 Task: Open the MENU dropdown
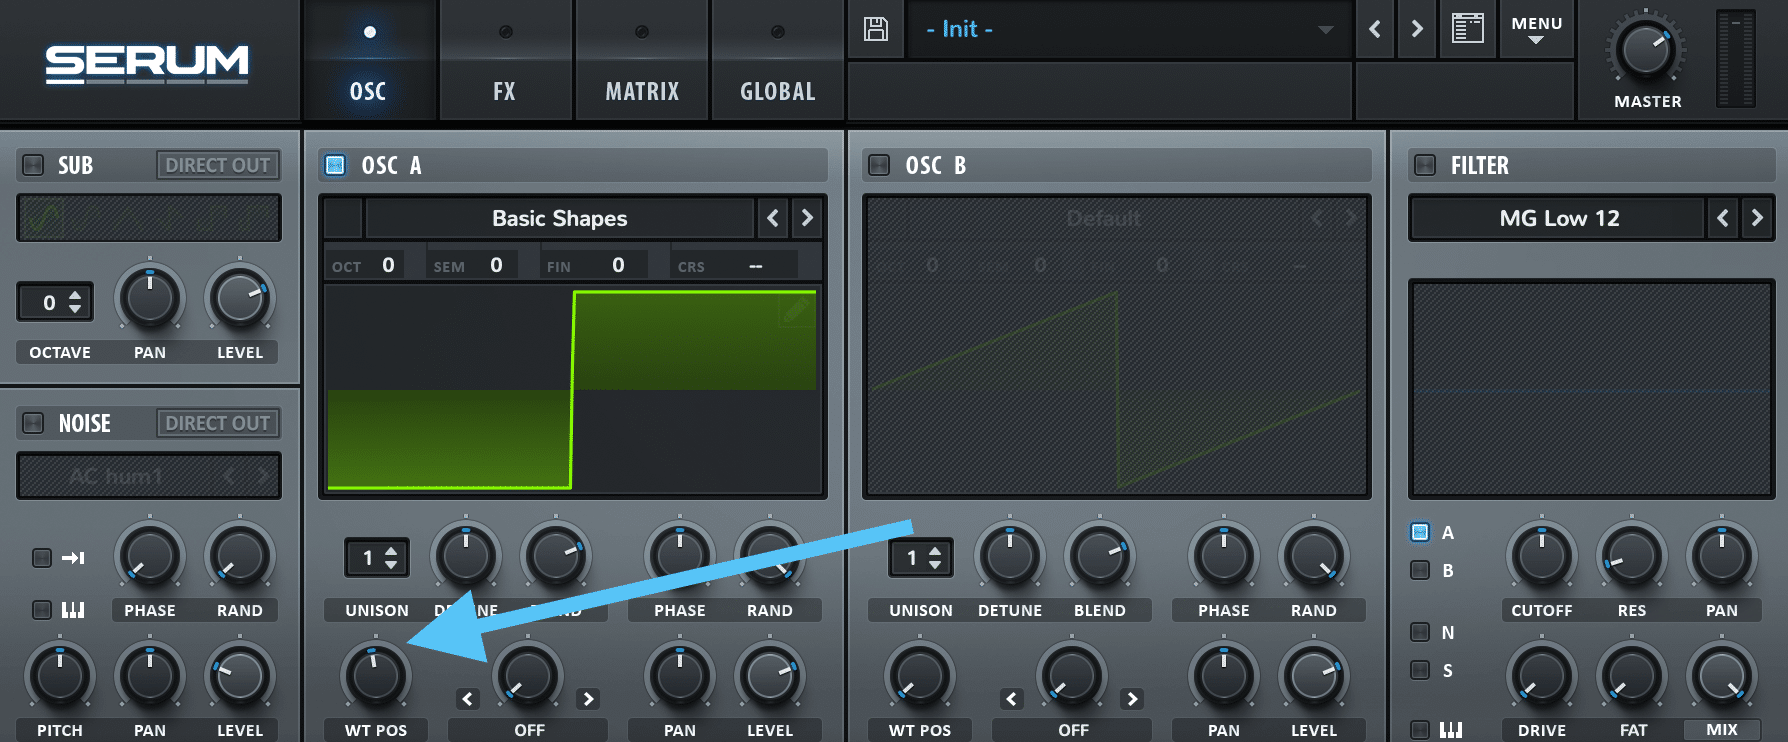click(x=1537, y=29)
